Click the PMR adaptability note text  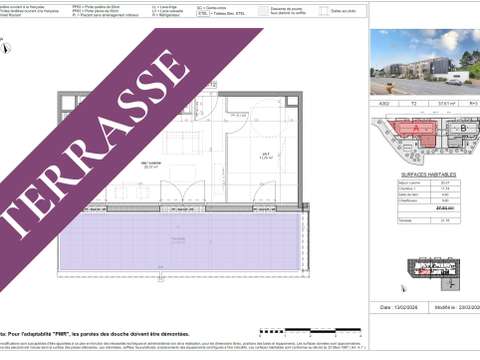click(95, 334)
